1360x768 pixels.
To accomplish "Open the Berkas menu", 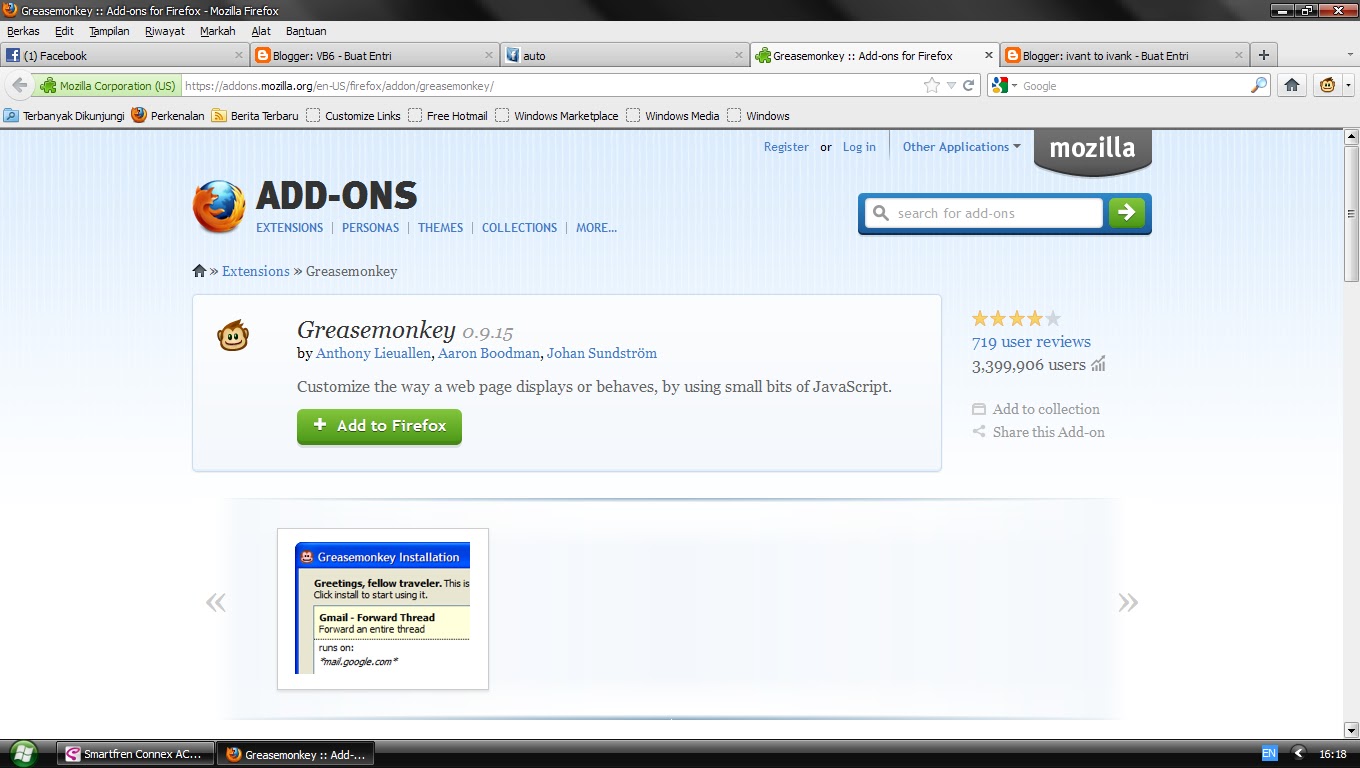I will [23, 31].
